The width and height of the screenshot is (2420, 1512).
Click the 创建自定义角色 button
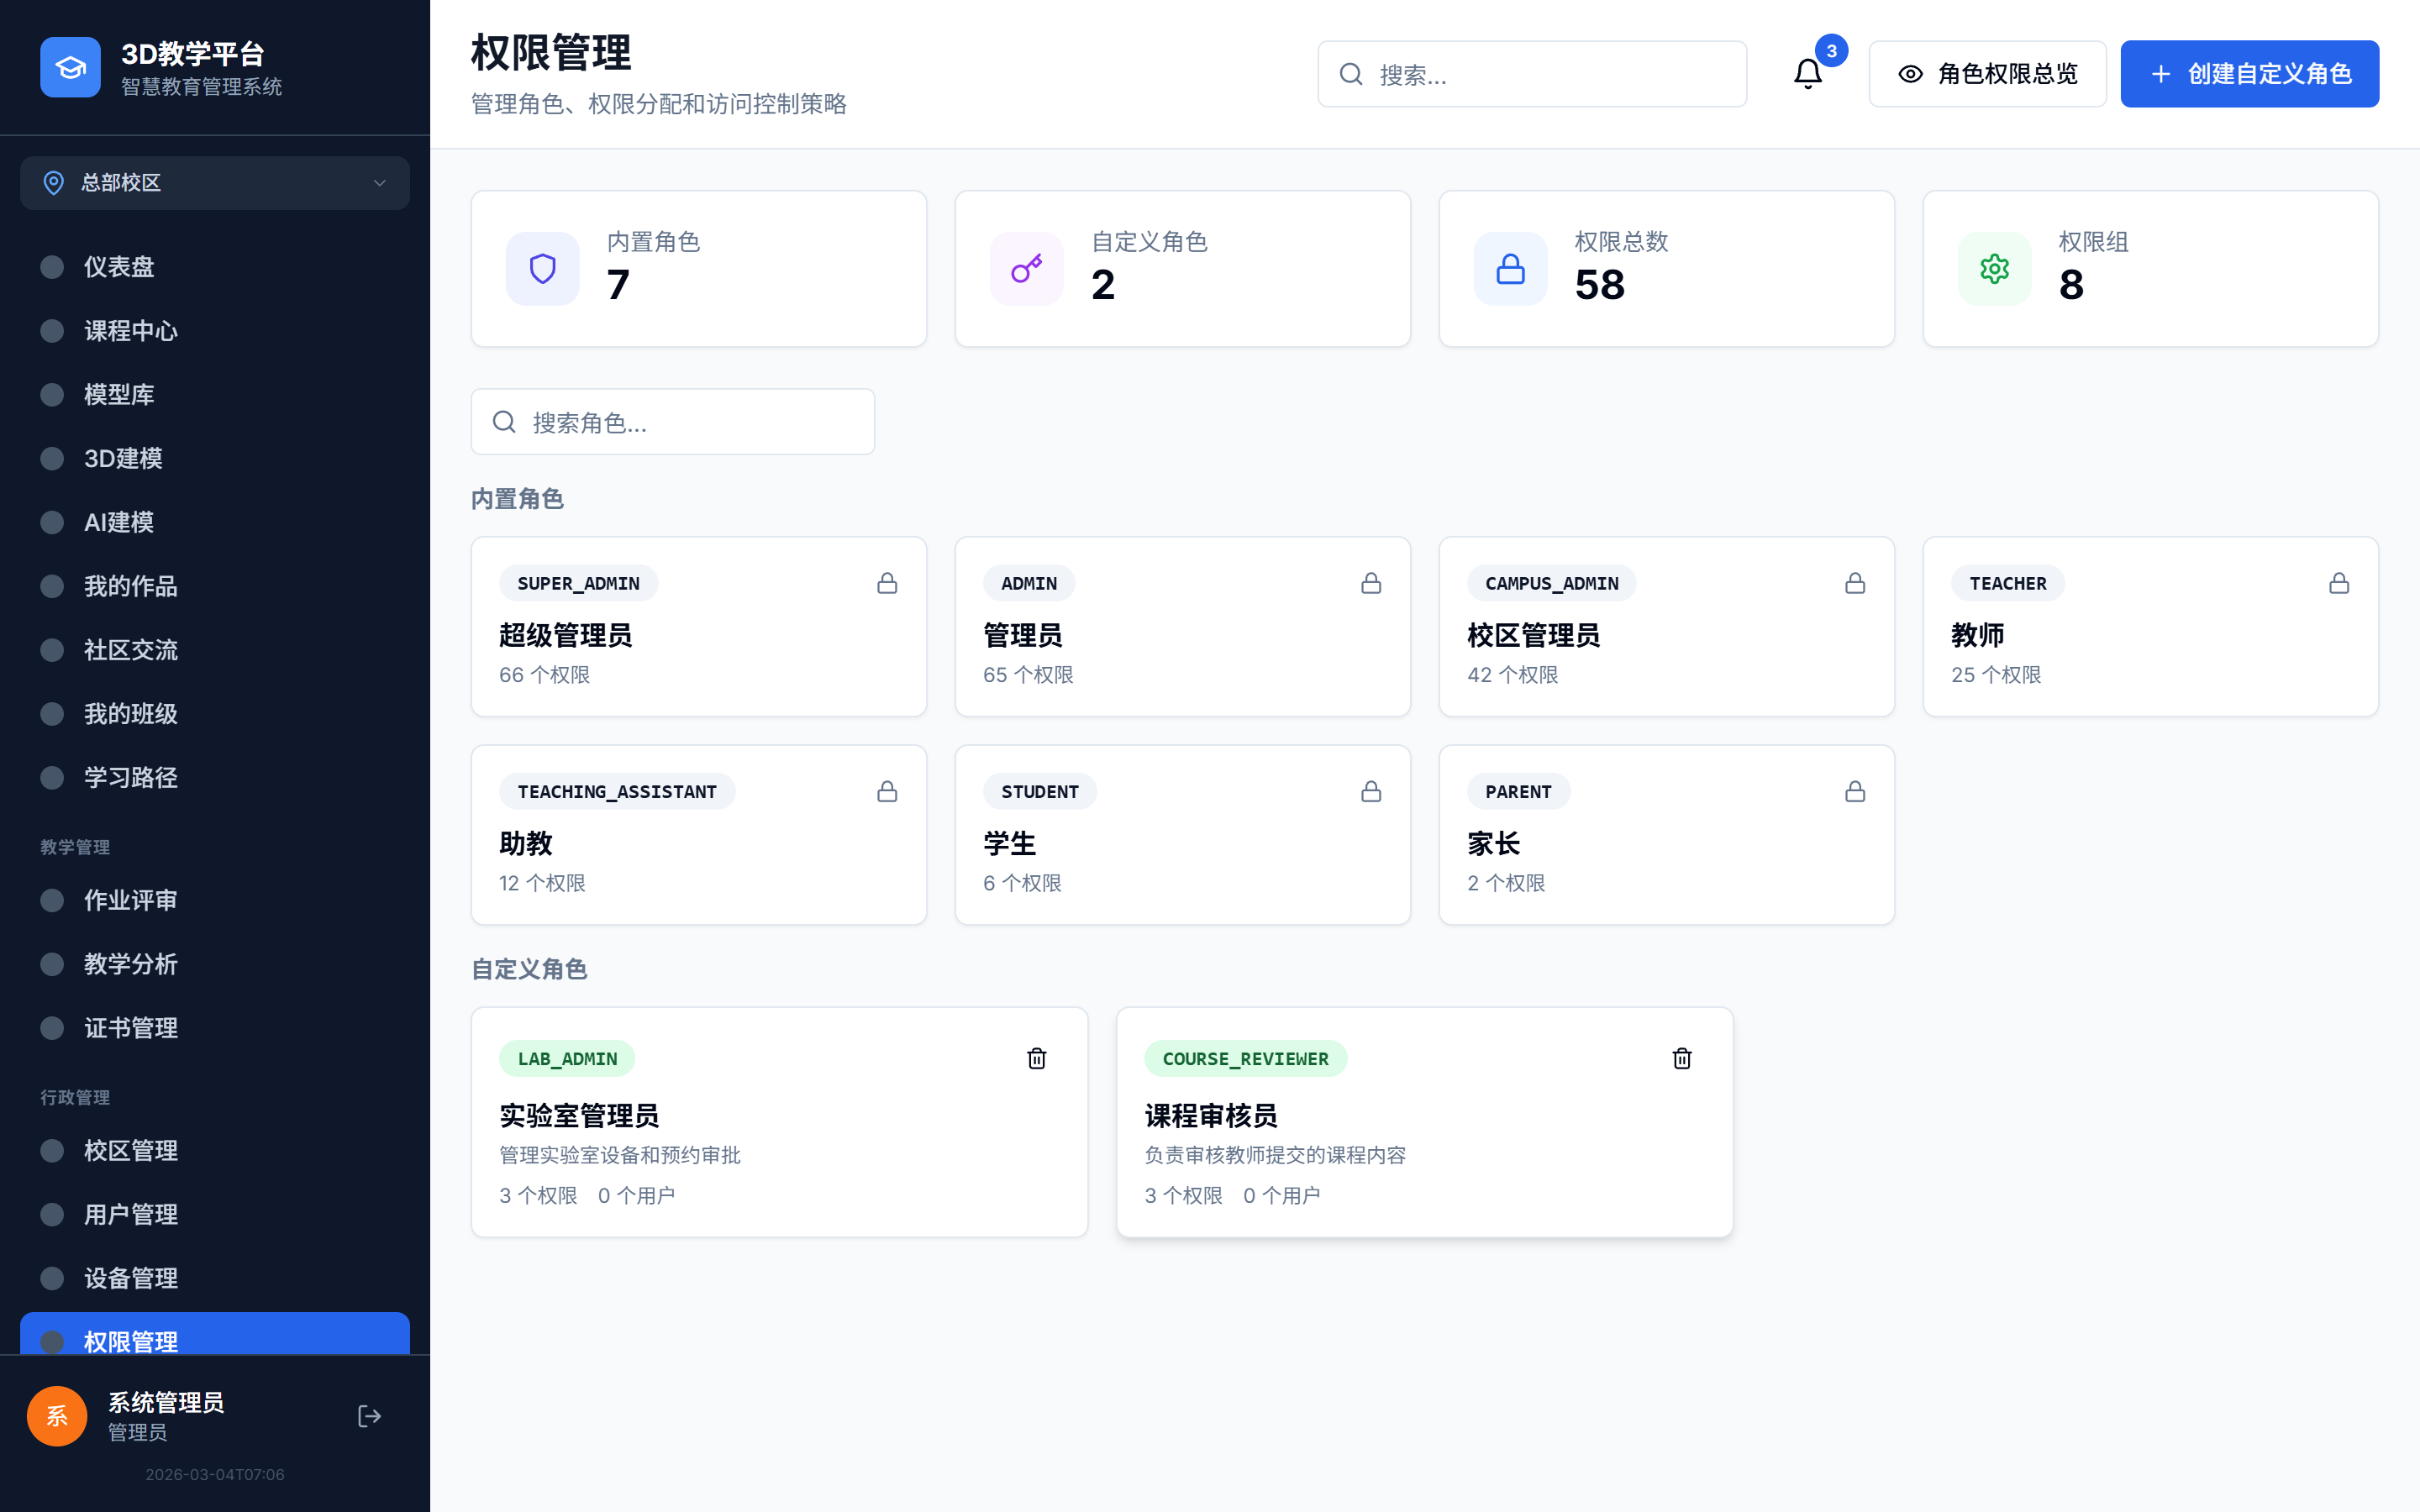[x=2250, y=73]
